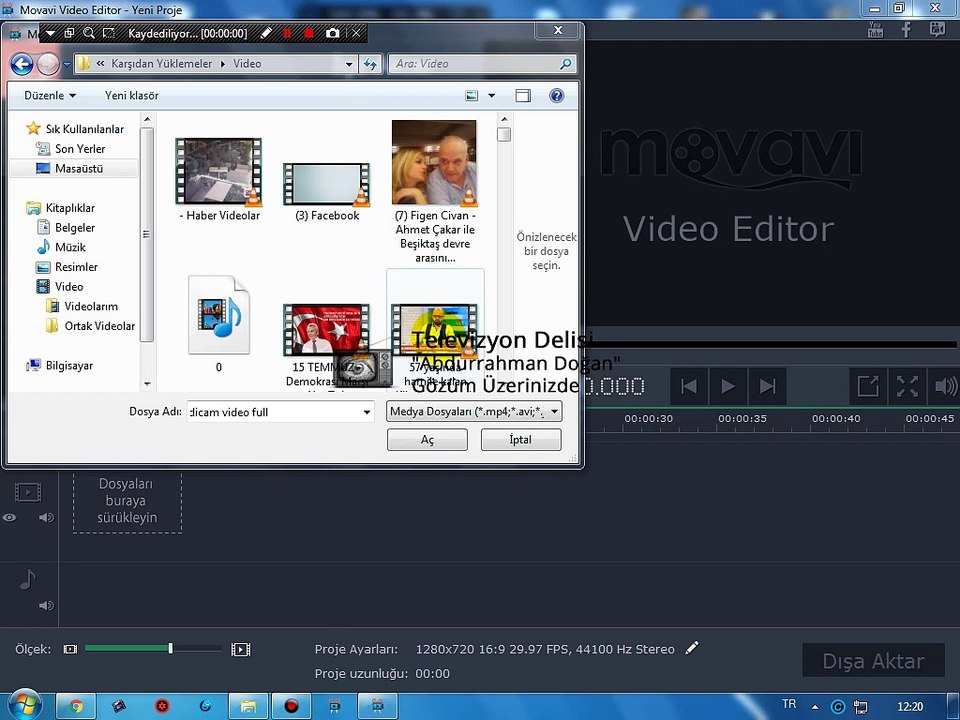960x720 pixels.
Task: Open recorder toolbar dropdown arrow
Action: (x=51, y=33)
